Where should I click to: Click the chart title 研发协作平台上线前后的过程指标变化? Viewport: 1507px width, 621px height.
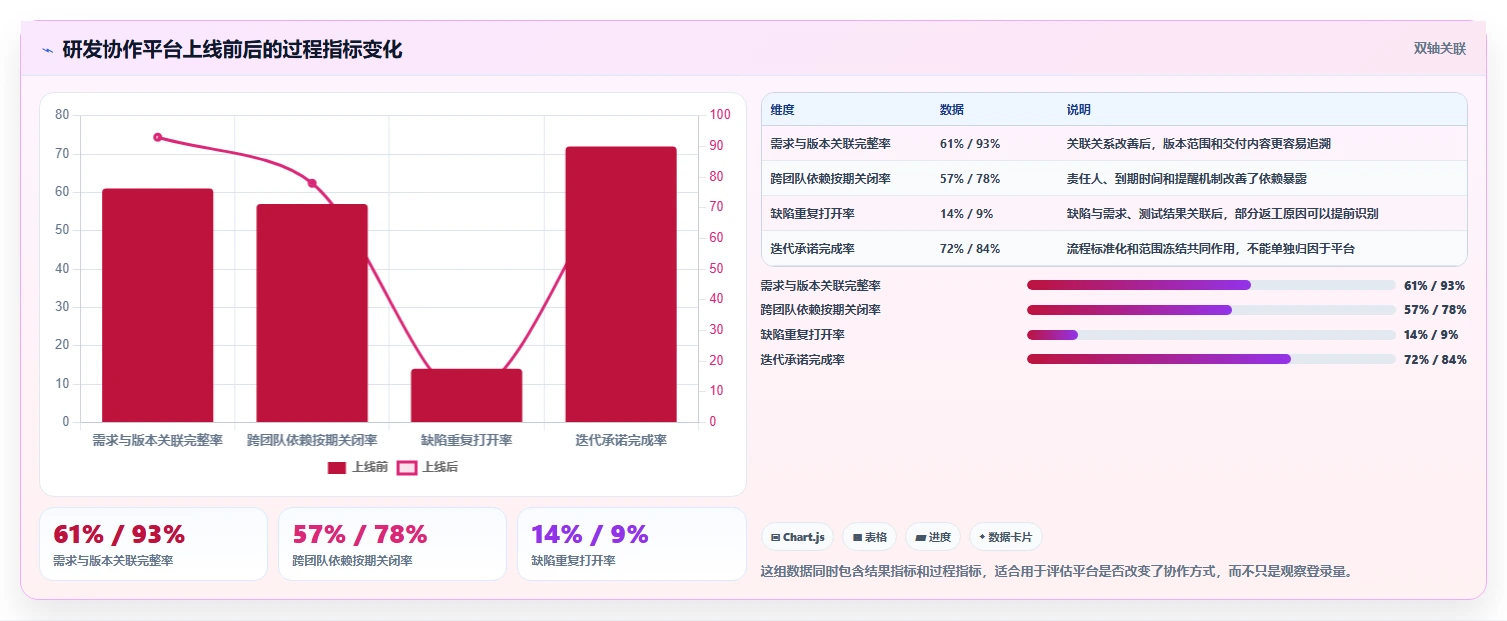click(x=232, y=50)
